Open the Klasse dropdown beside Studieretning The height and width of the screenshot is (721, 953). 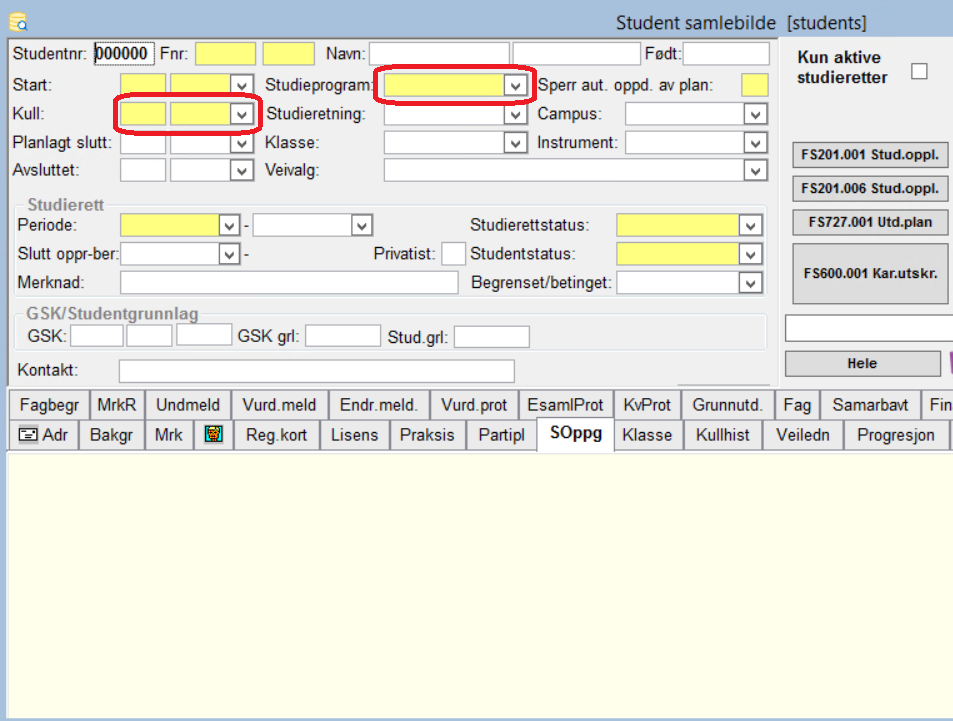[515, 143]
